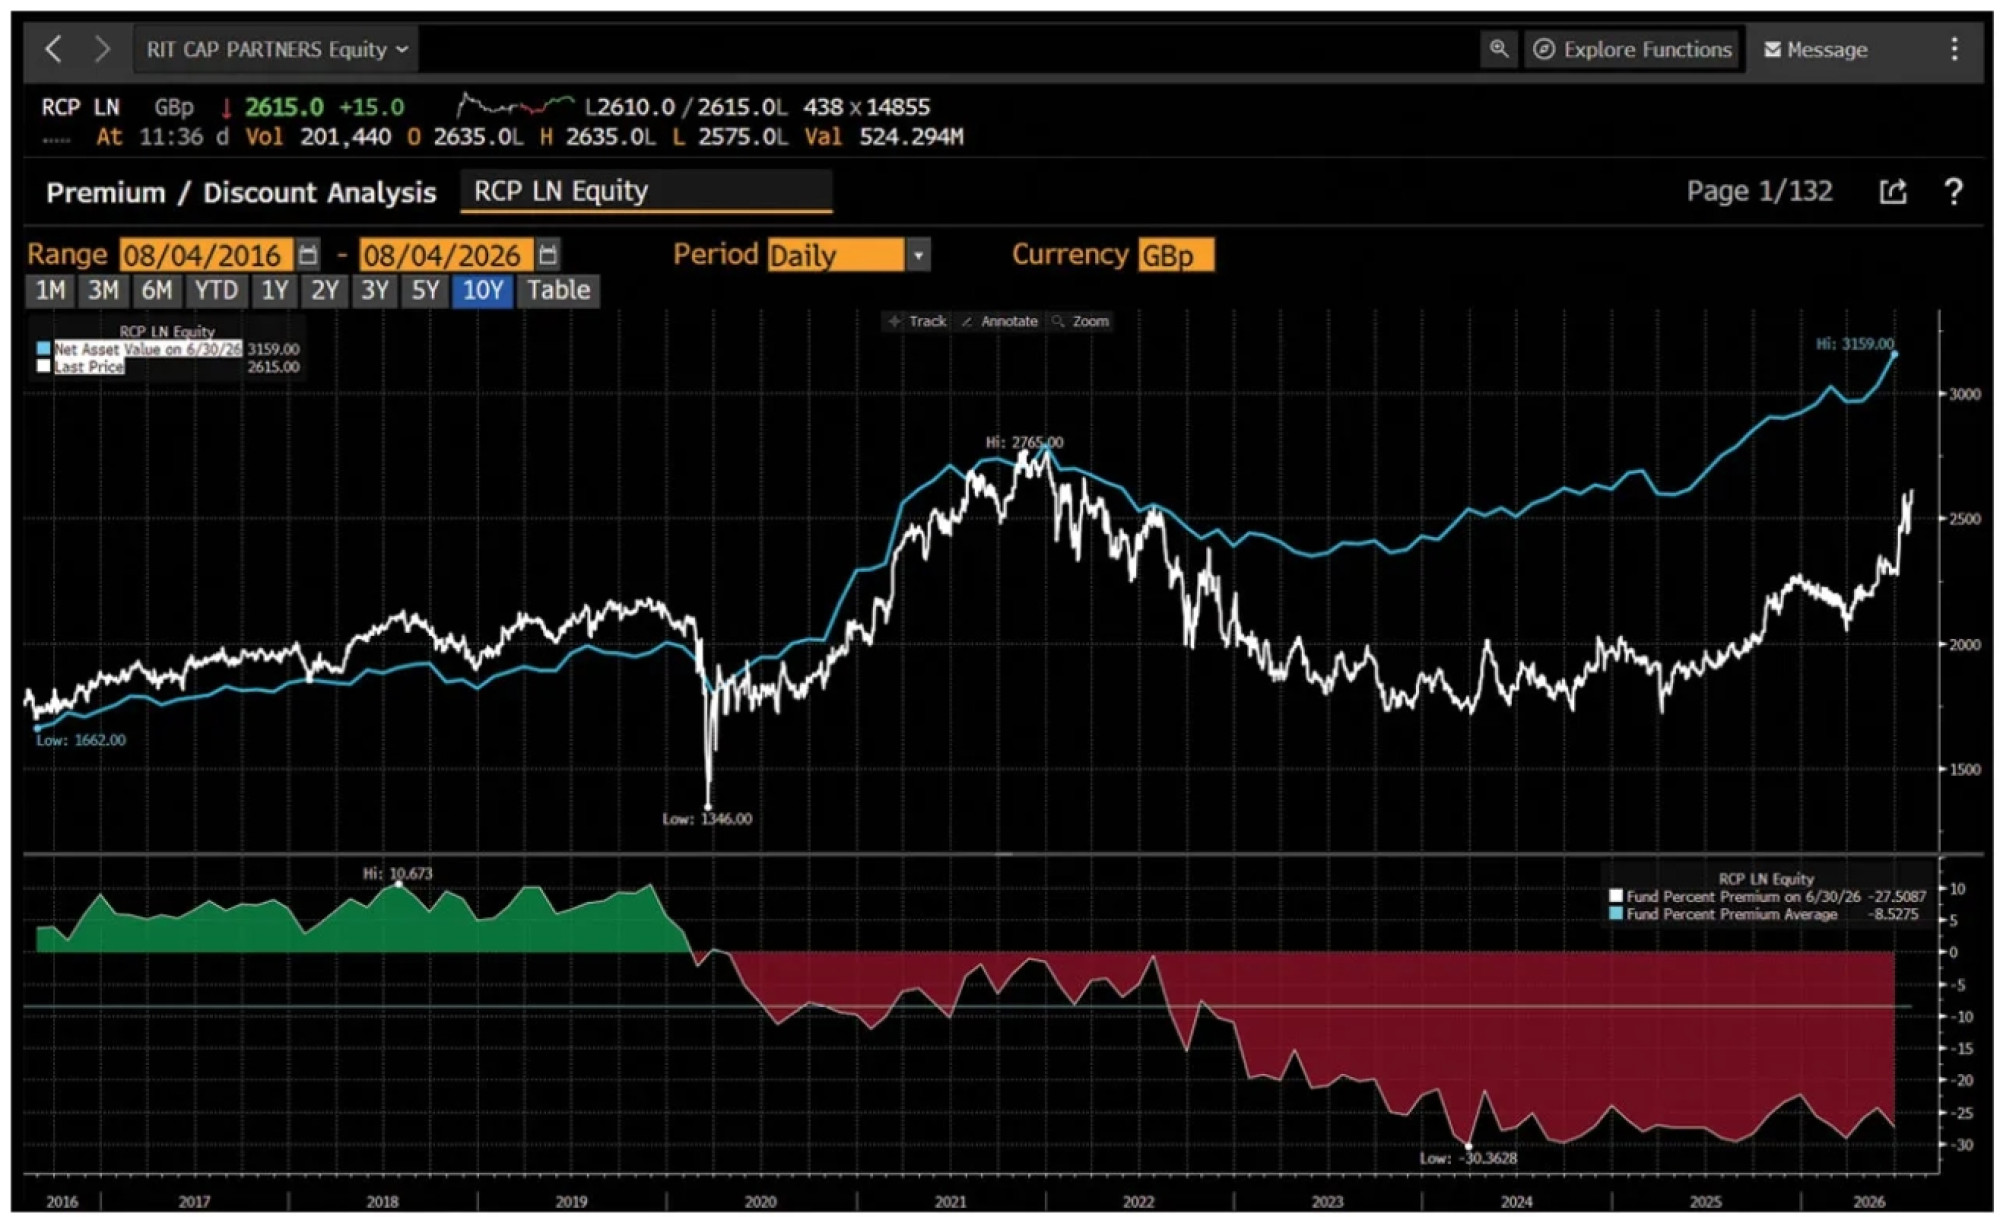Click the 2020 label on the time axis

760,1201
